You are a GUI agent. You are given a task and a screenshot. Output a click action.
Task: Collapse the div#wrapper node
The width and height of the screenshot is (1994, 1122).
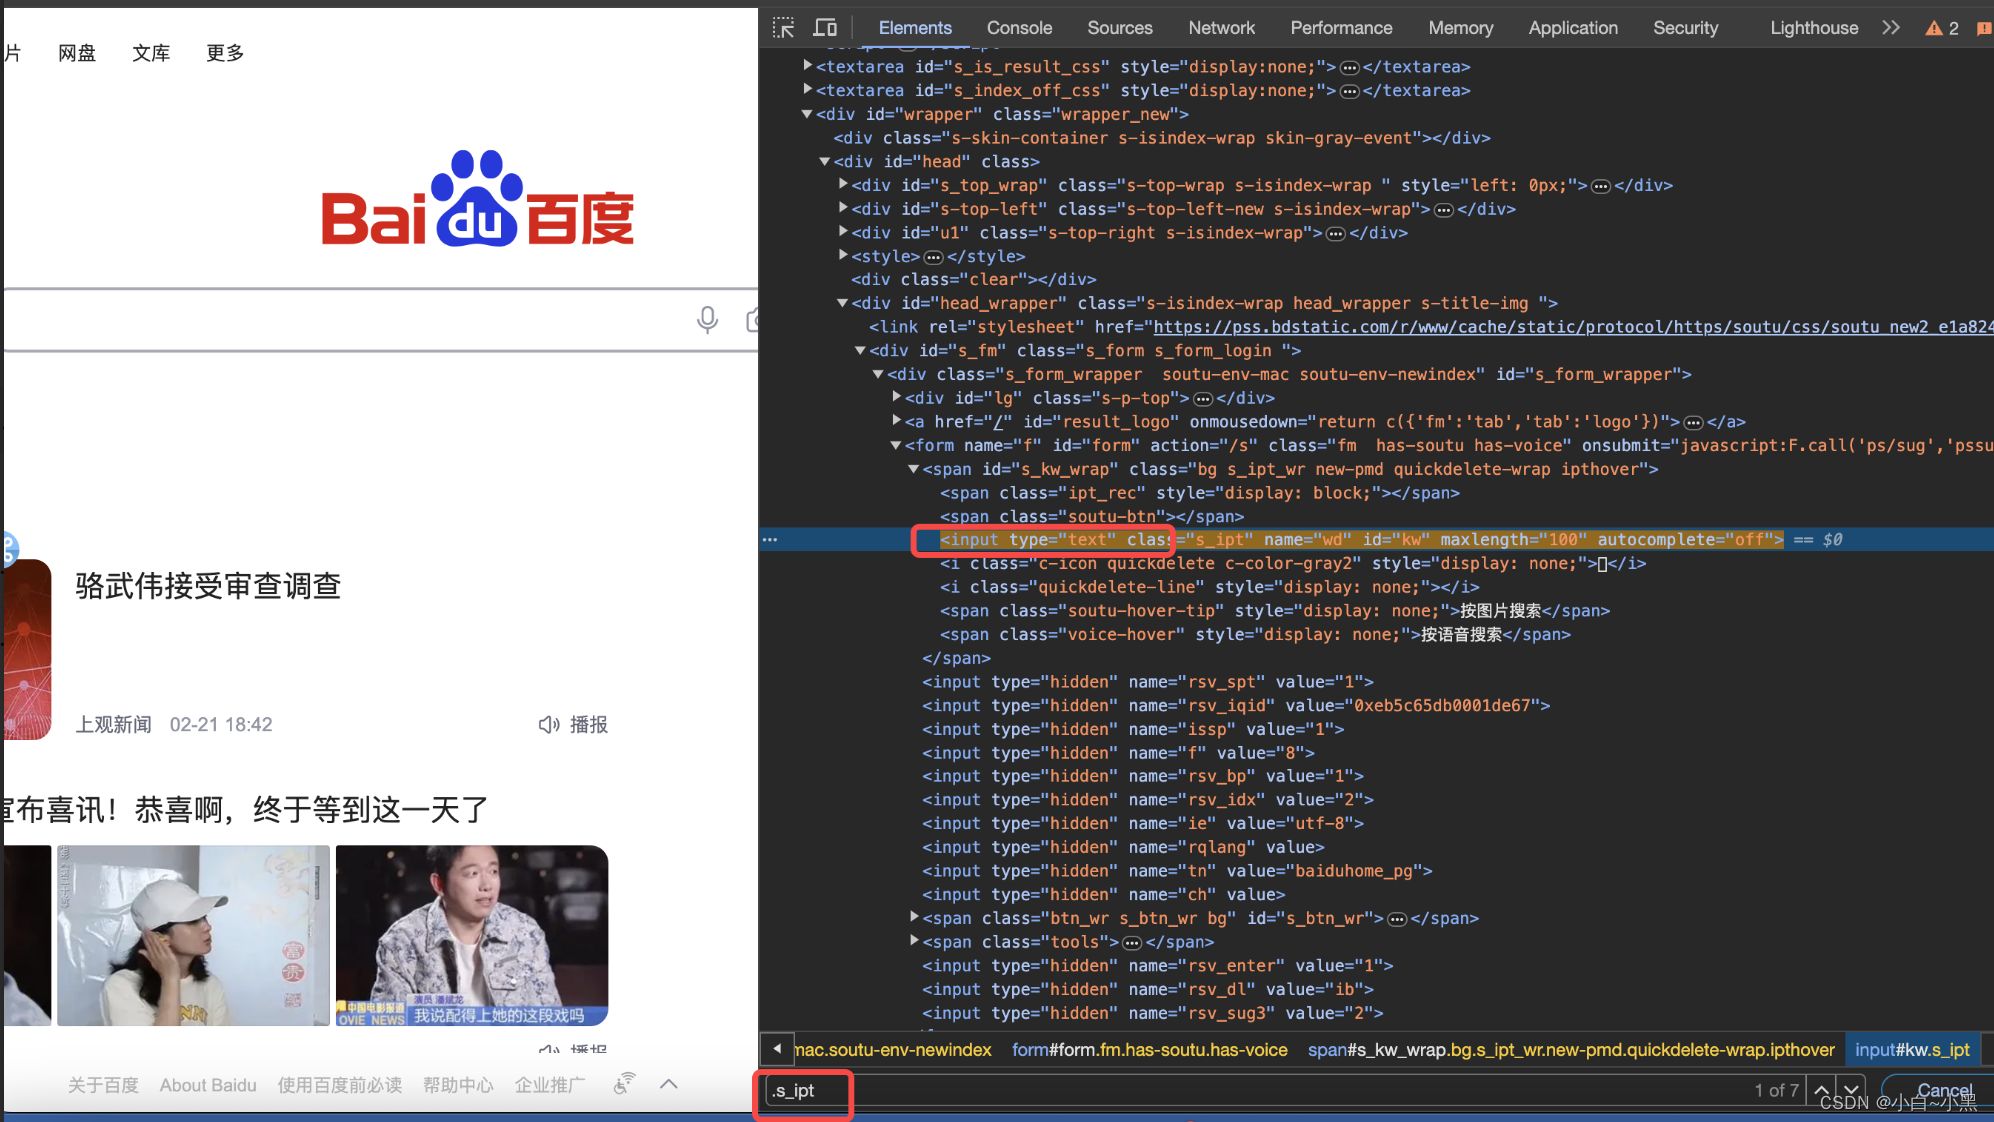click(807, 114)
